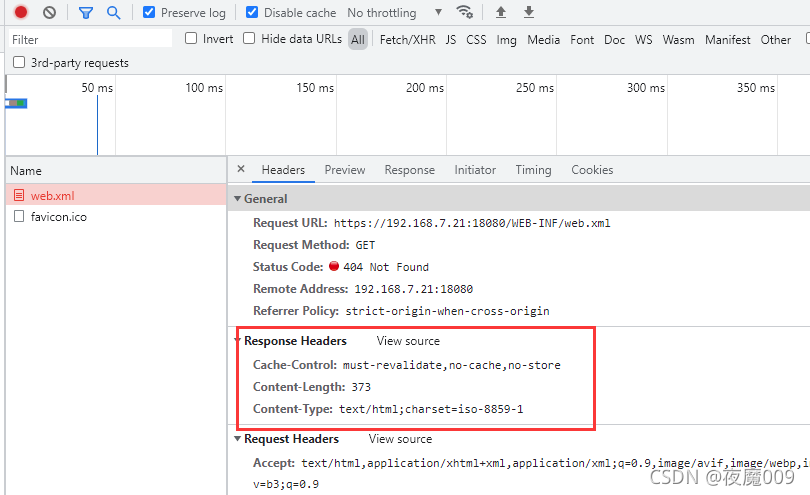Screen dimensions: 810x495
Task: Filter by Manifest requests
Action: tap(727, 40)
